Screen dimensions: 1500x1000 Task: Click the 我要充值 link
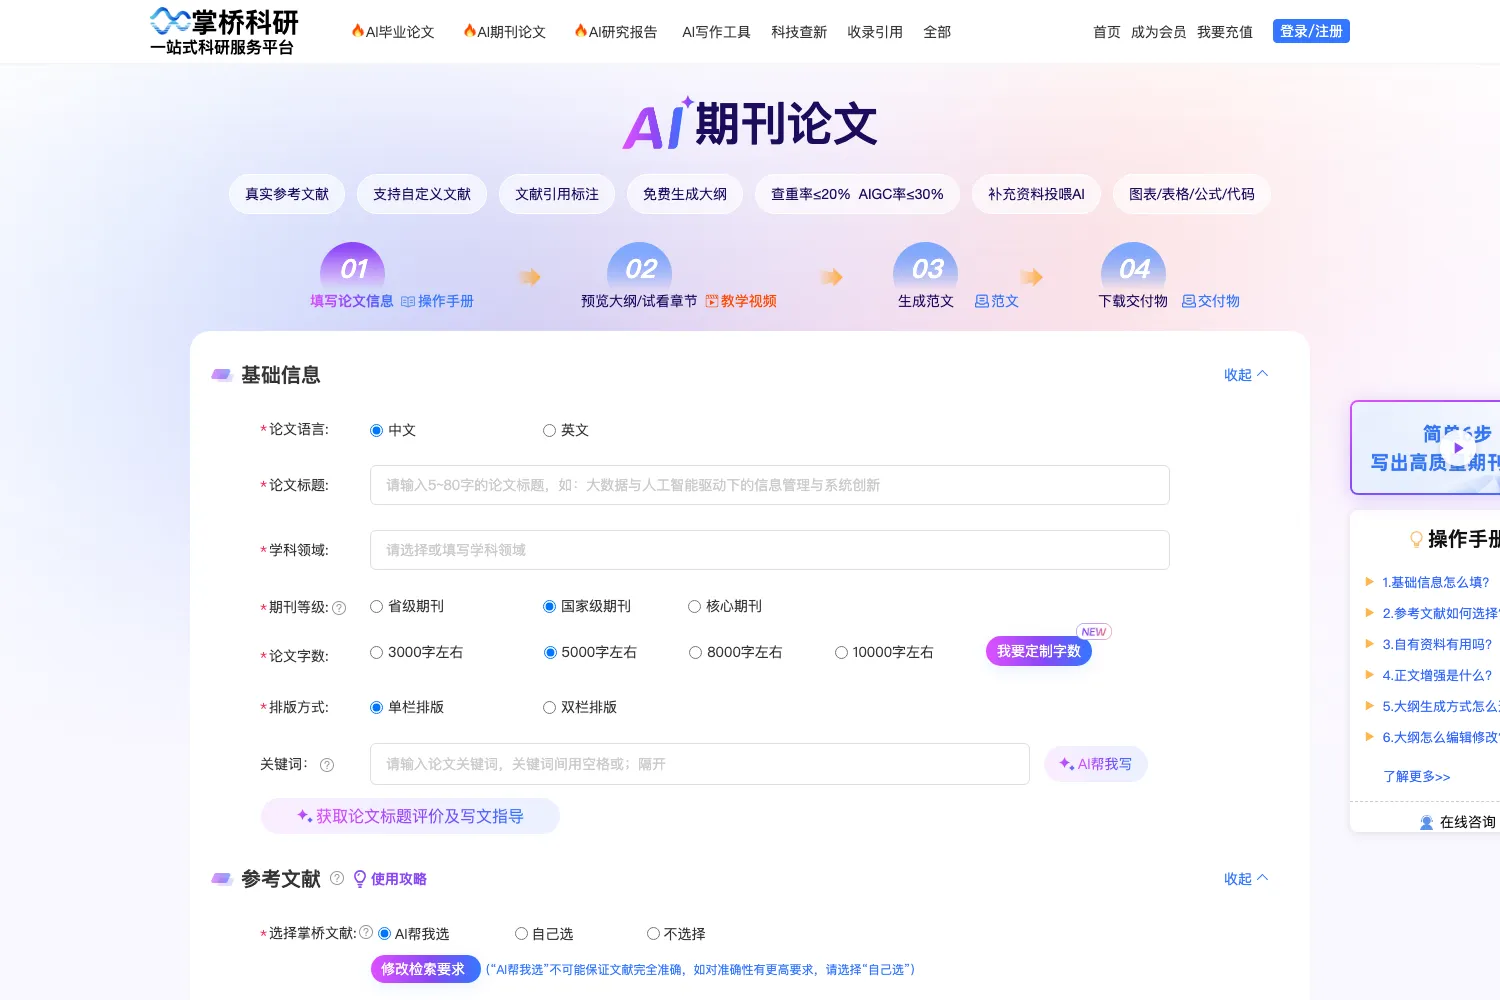tap(1225, 32)
